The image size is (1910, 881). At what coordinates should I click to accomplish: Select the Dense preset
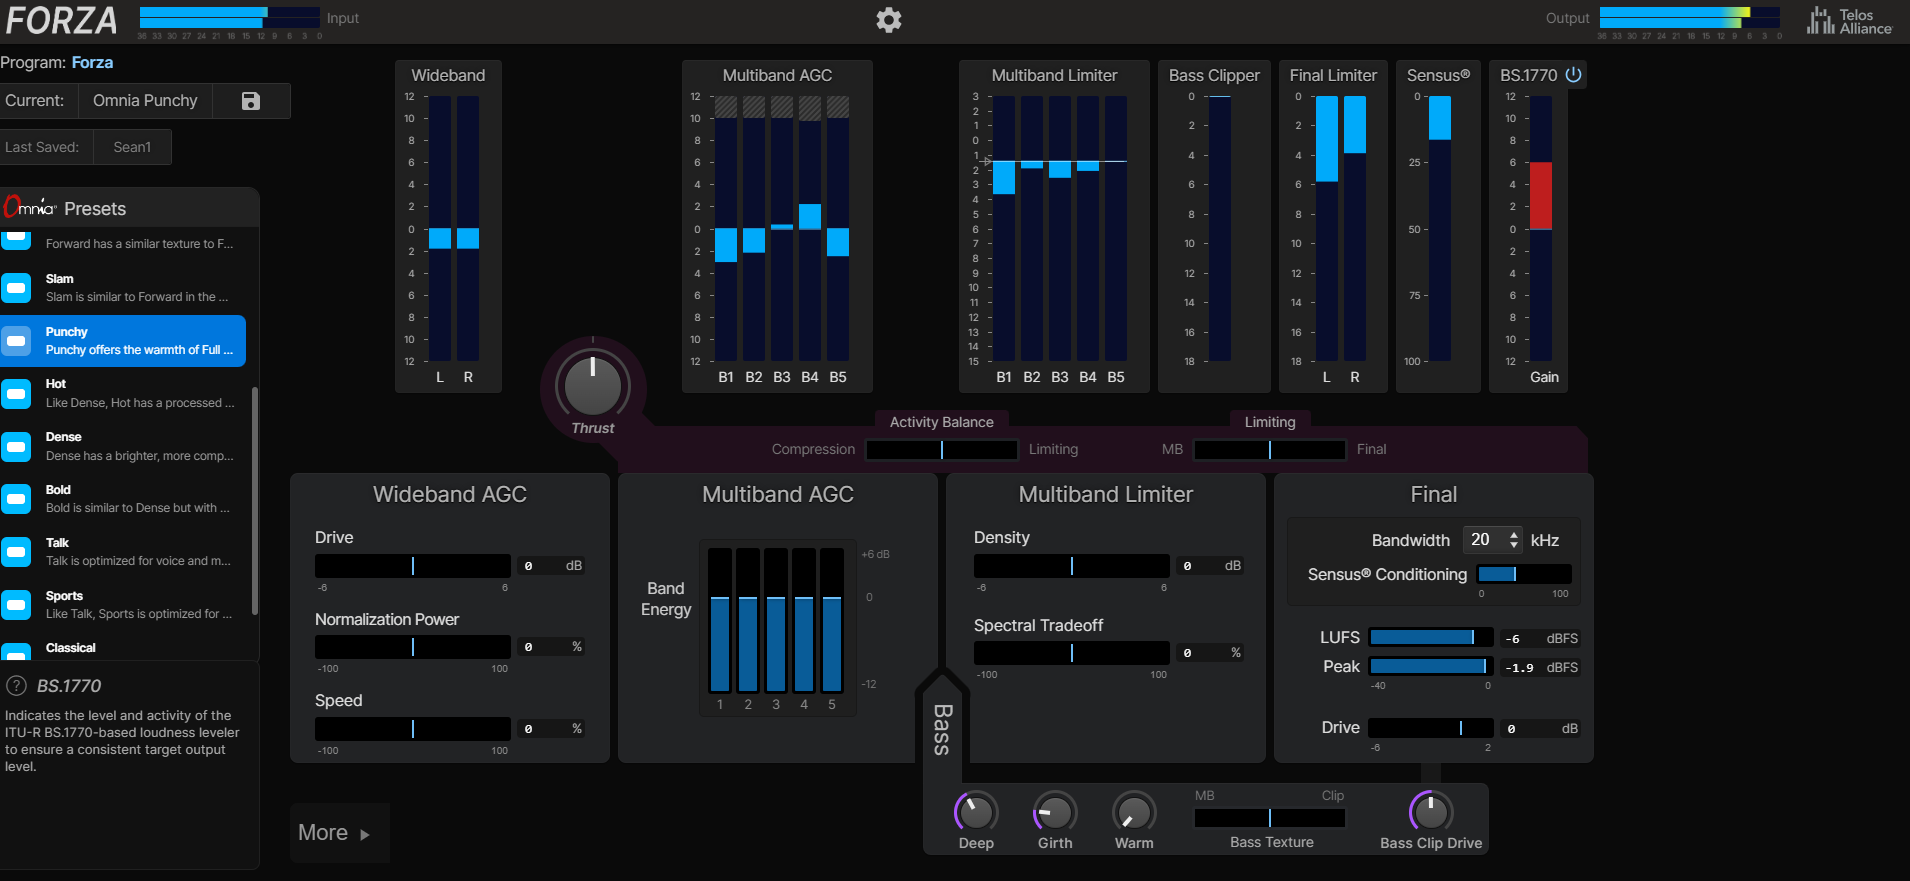123,447
